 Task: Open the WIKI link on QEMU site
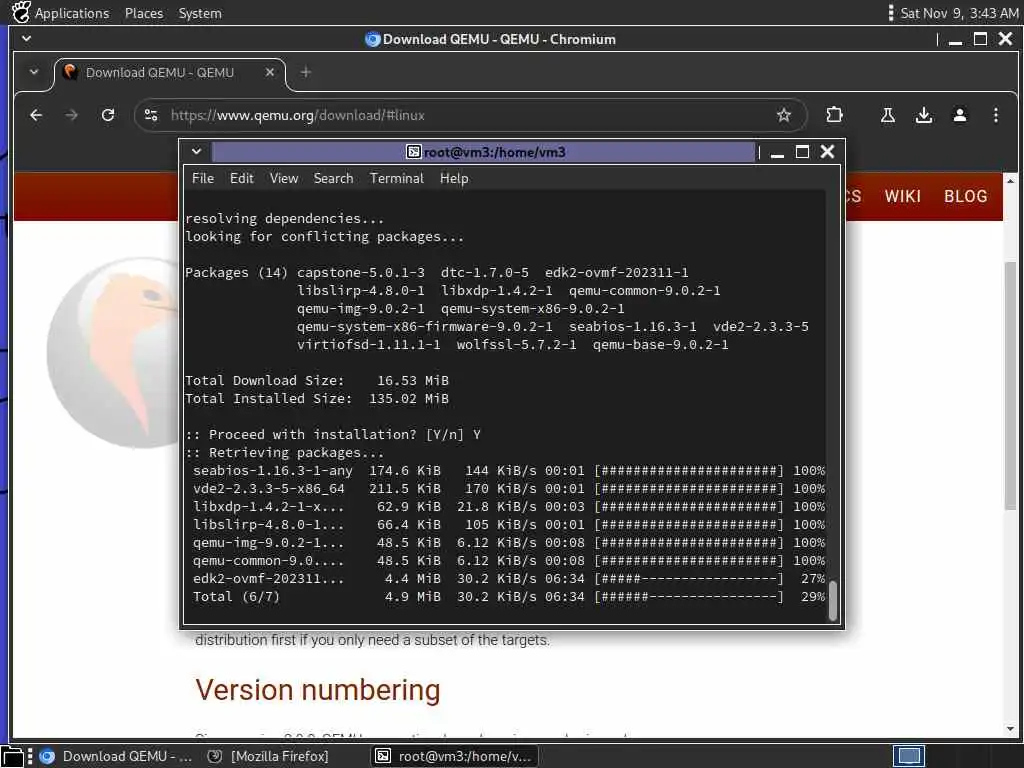coord(903,196)
